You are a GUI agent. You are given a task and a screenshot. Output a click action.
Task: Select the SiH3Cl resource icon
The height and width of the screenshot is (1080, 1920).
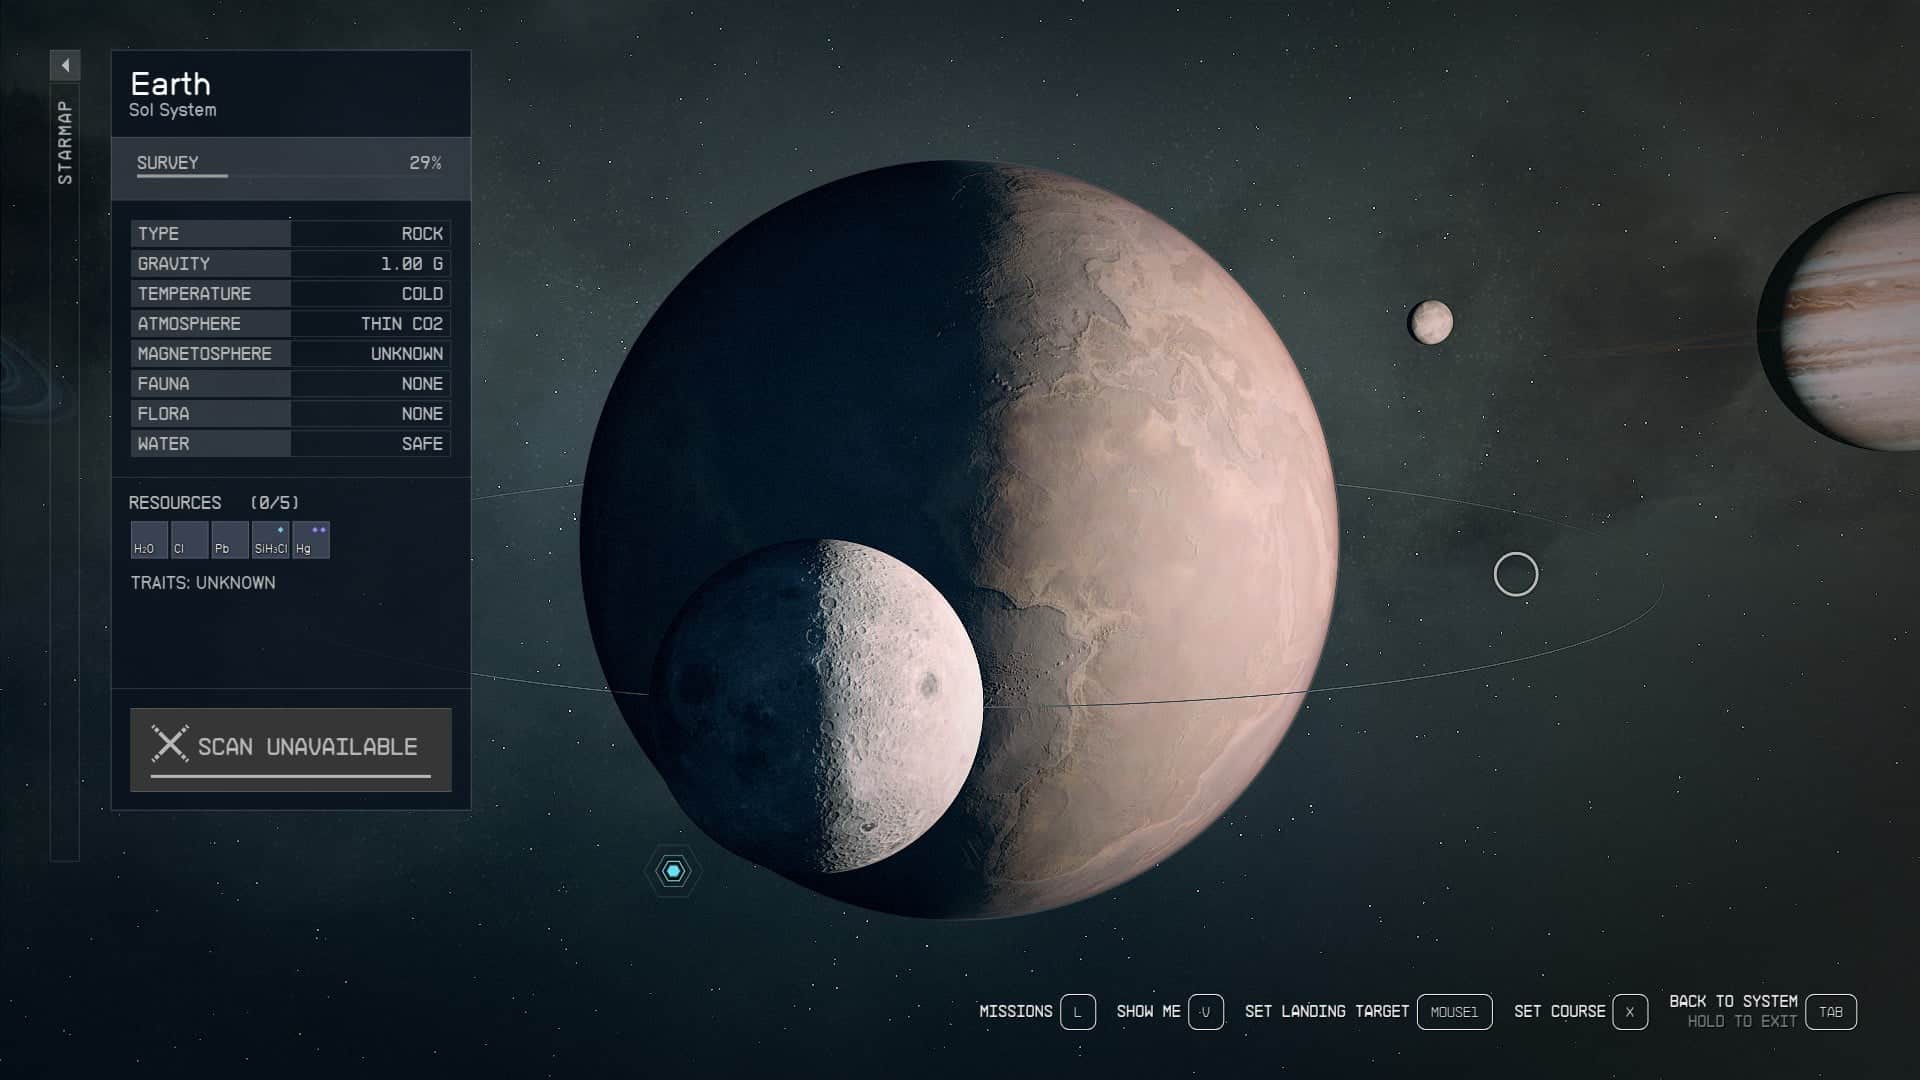271,540
